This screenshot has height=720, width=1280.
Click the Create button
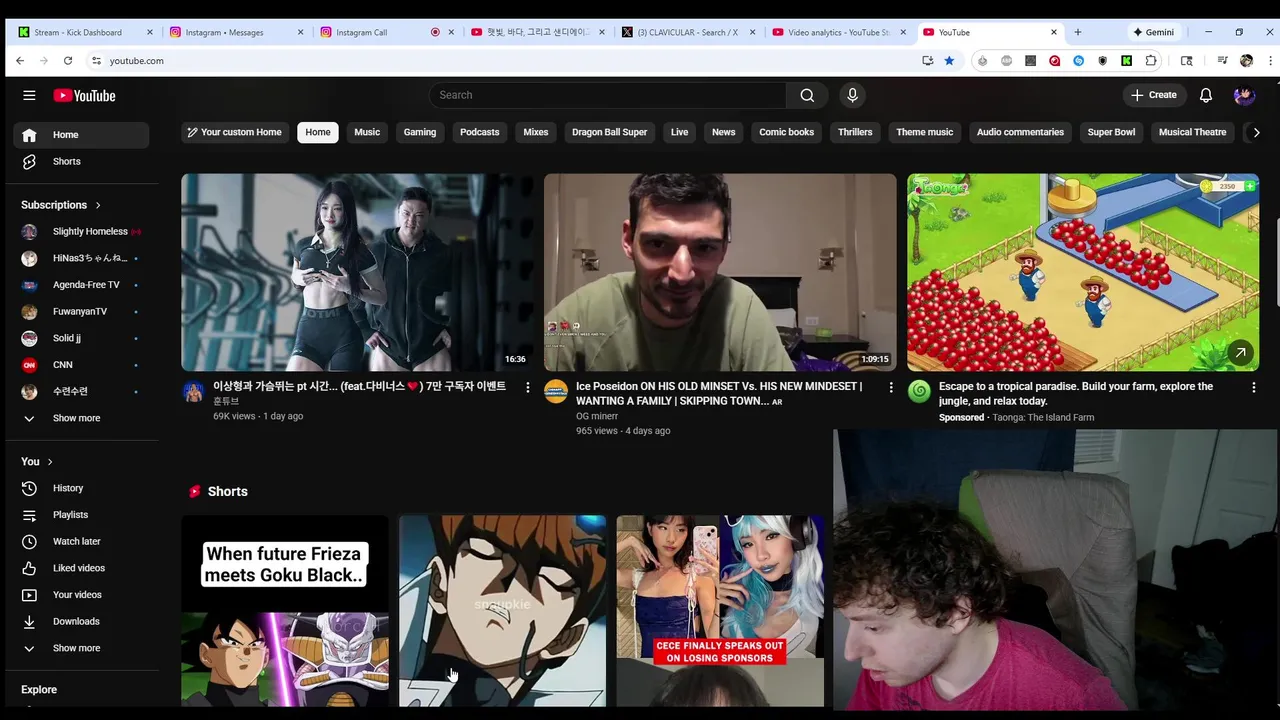coord(1154,95)
